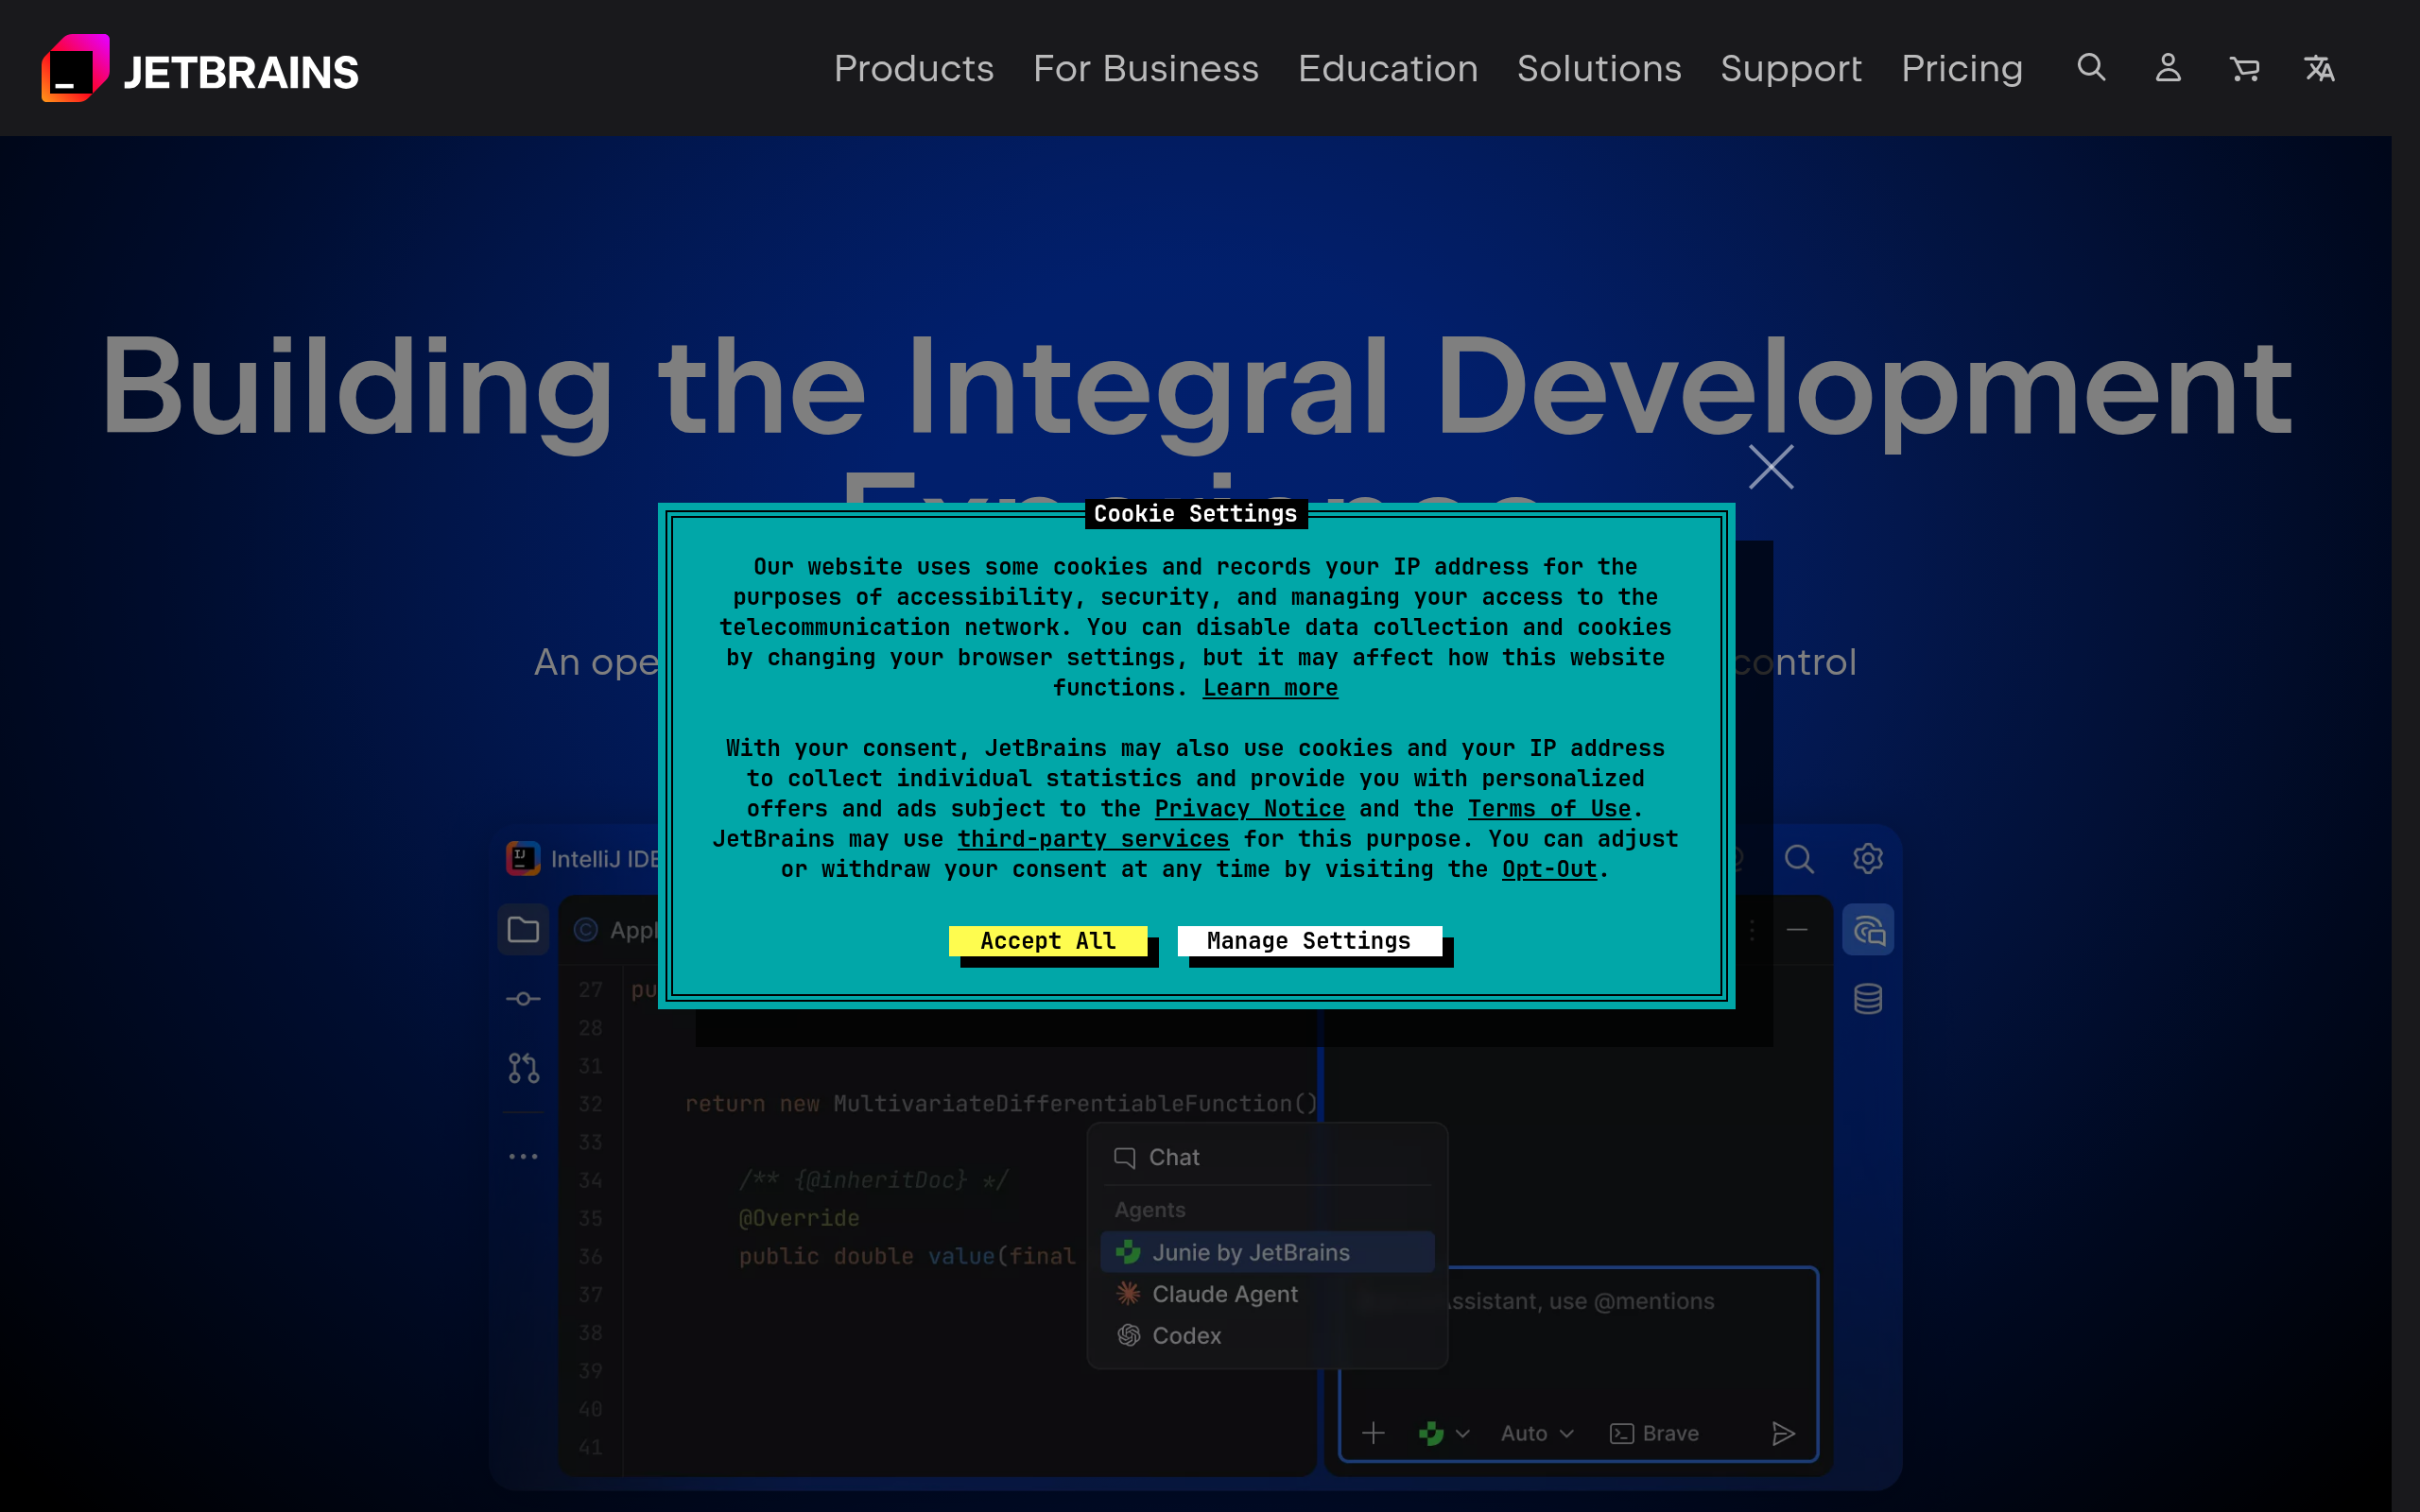Image resolution: width=2420 pixels, height=1512 pixels.
Task: Open the Products menu
Action: pos(914,68)
